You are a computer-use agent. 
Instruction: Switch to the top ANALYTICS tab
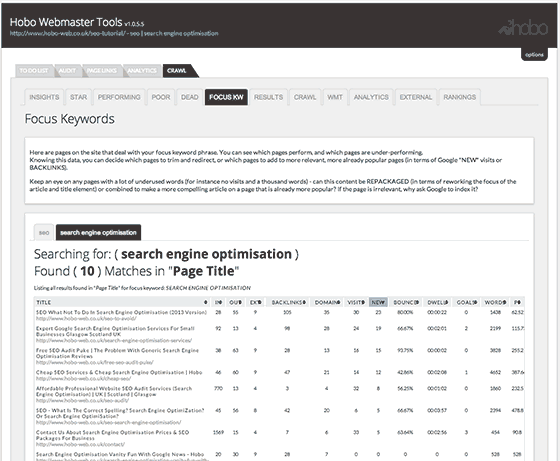[142, 71]
